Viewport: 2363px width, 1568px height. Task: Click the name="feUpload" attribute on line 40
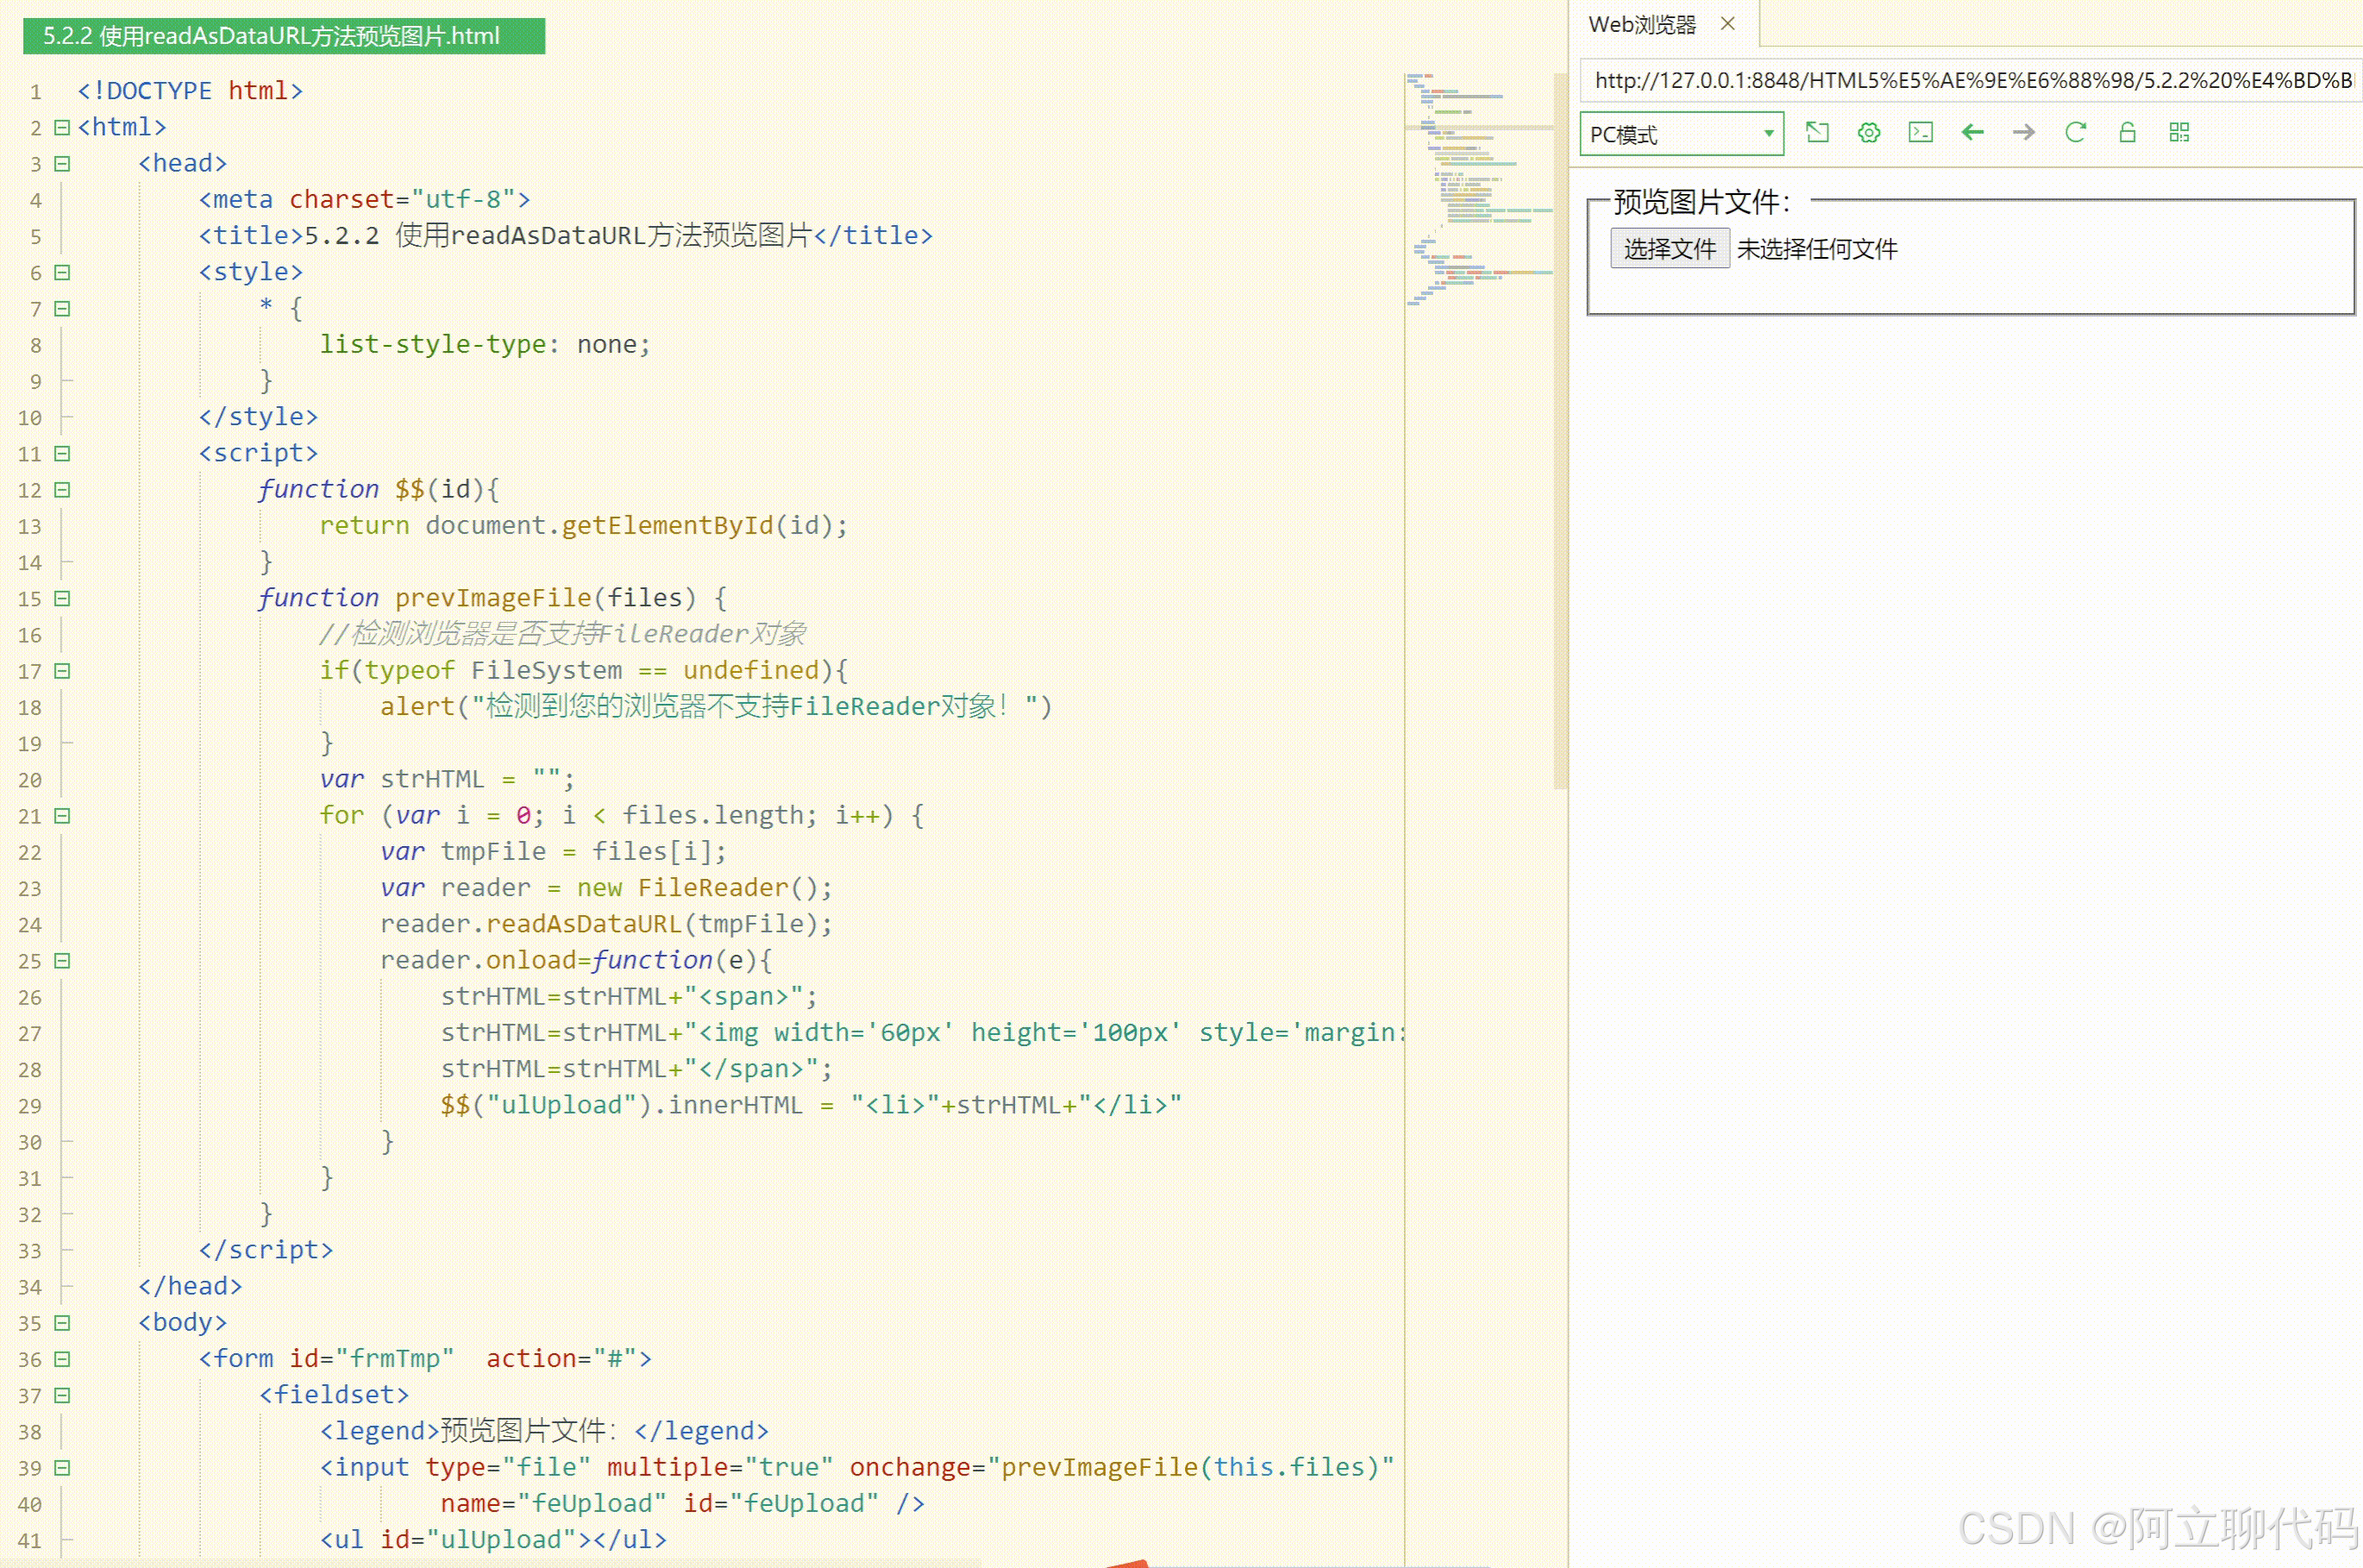553,1503
